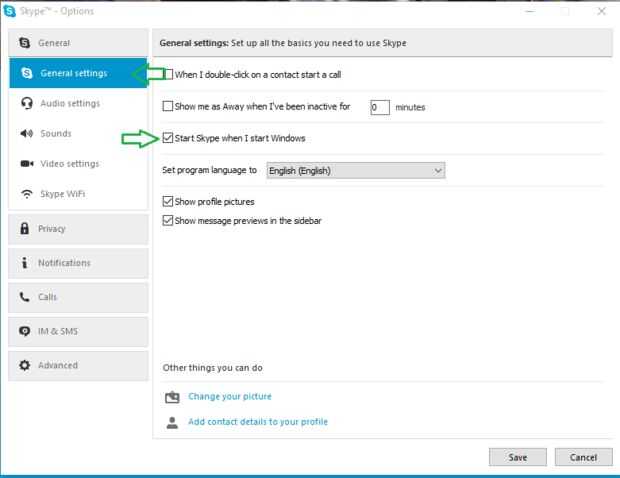Screen dimensions: 620x478
Task: Expand the Calls section
Action: point(78,297)
